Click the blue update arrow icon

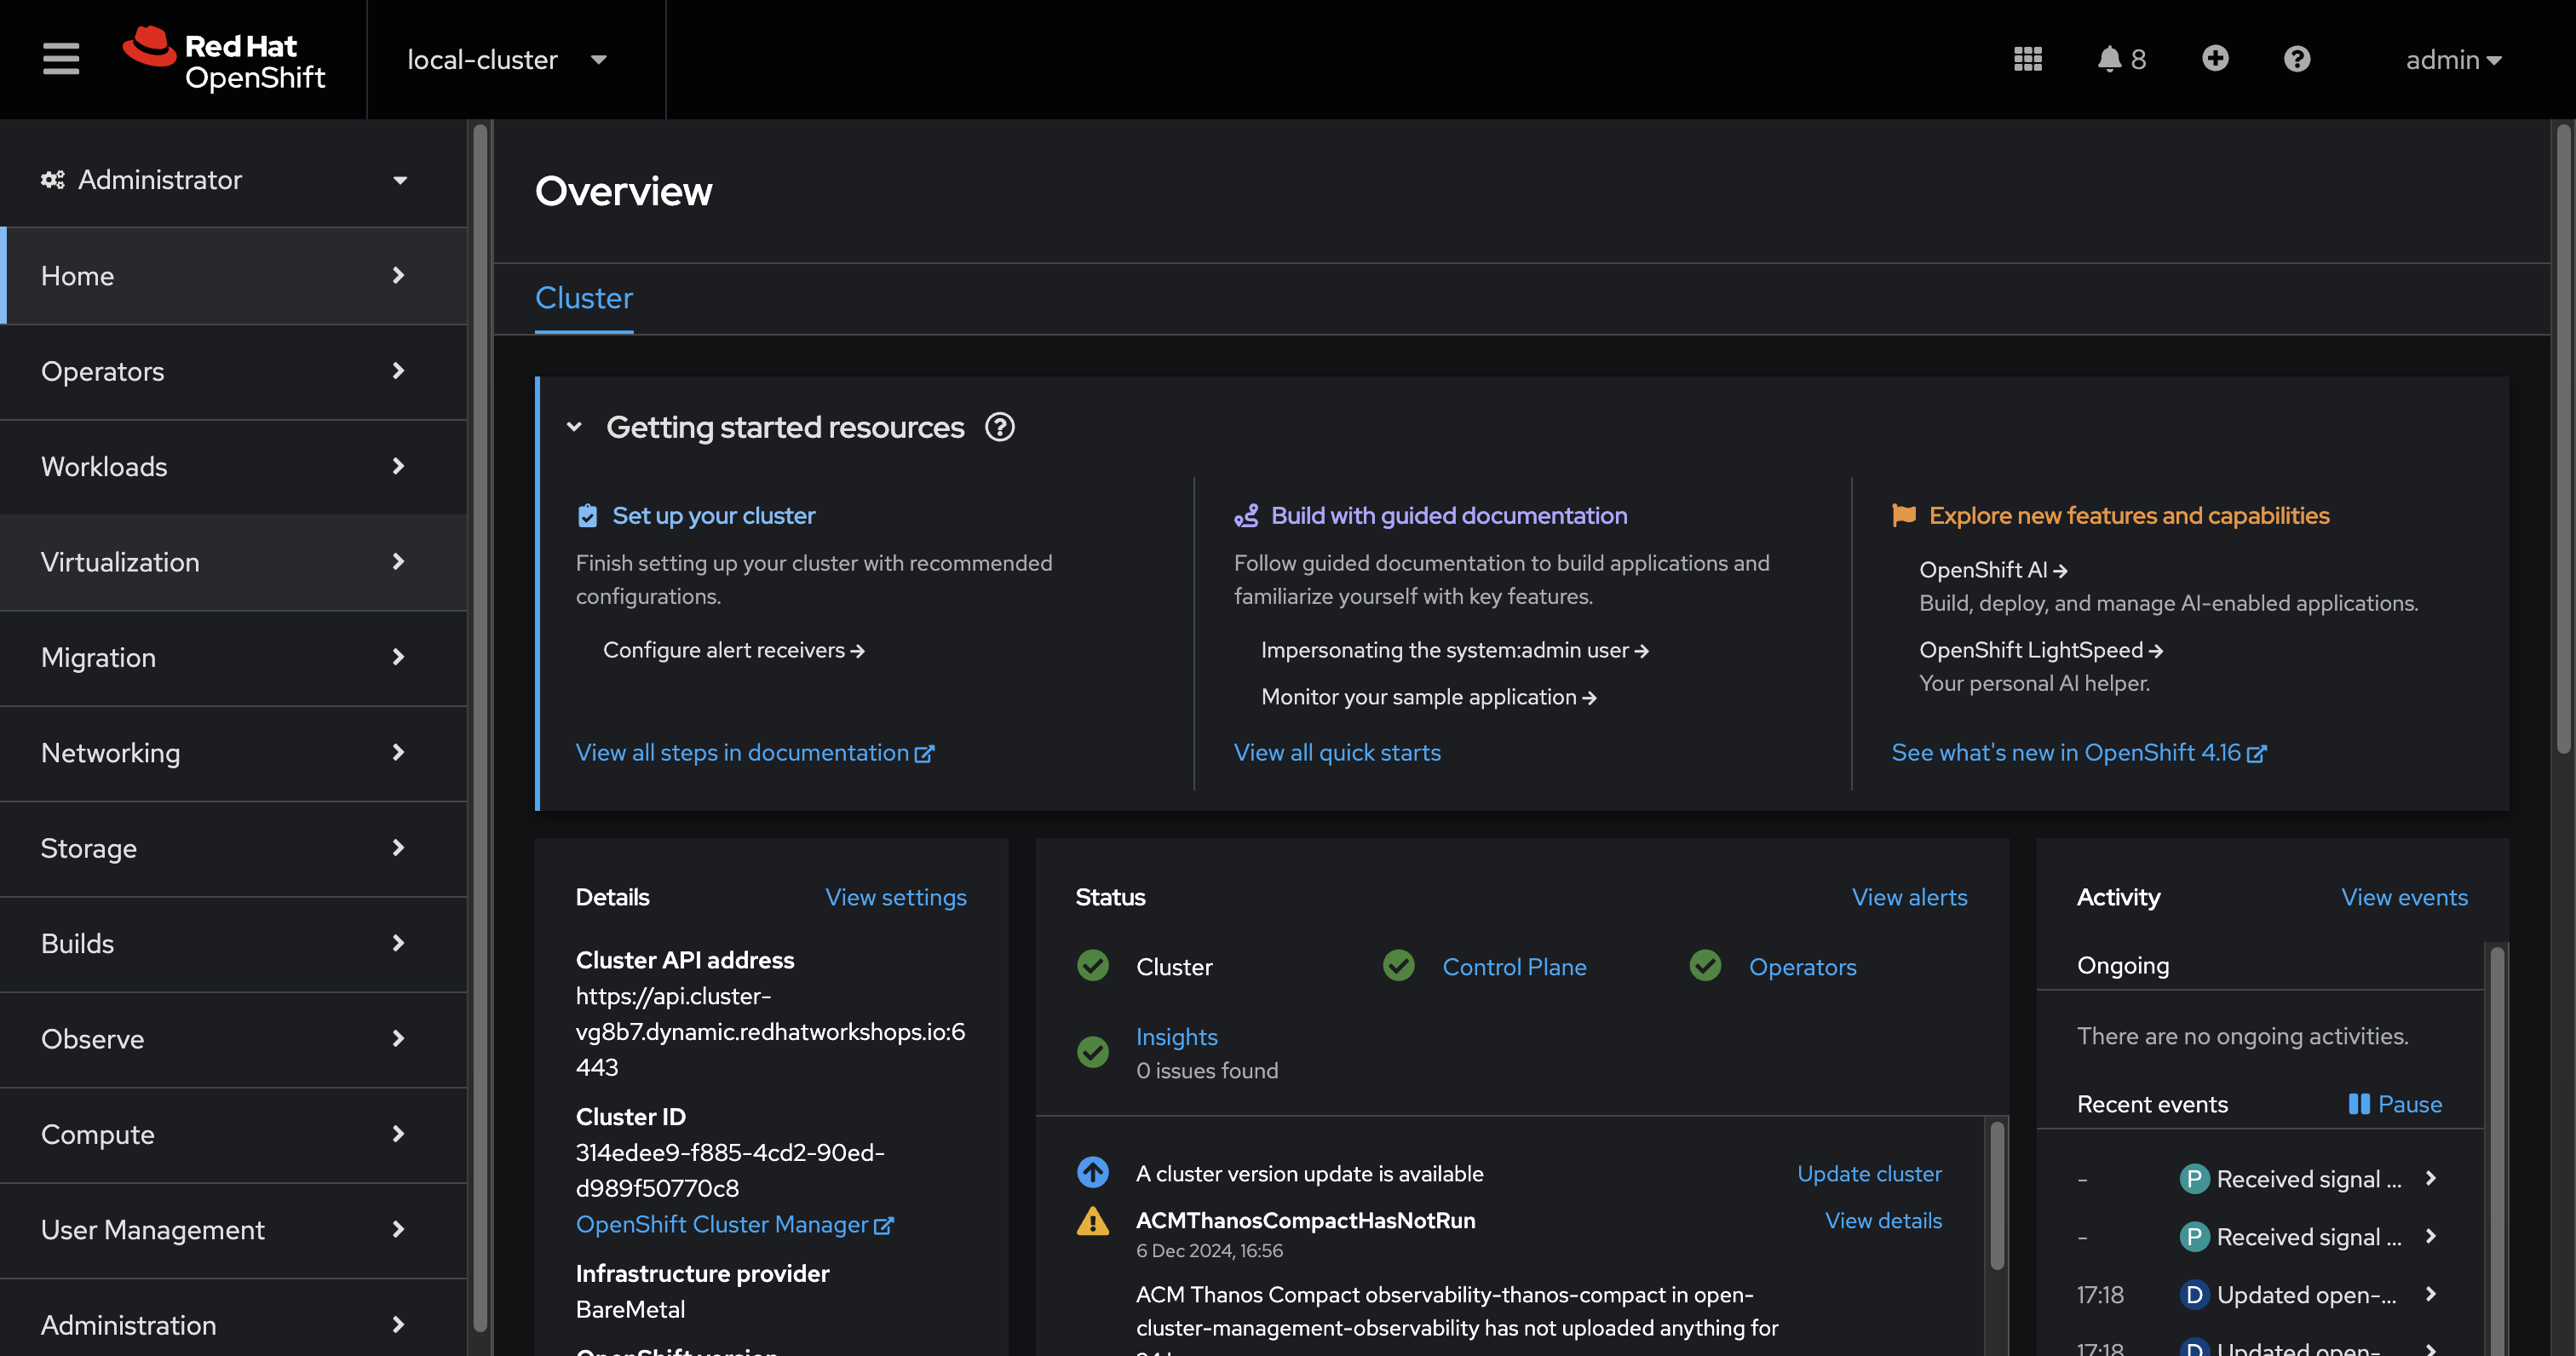tap(1093, 1172)
